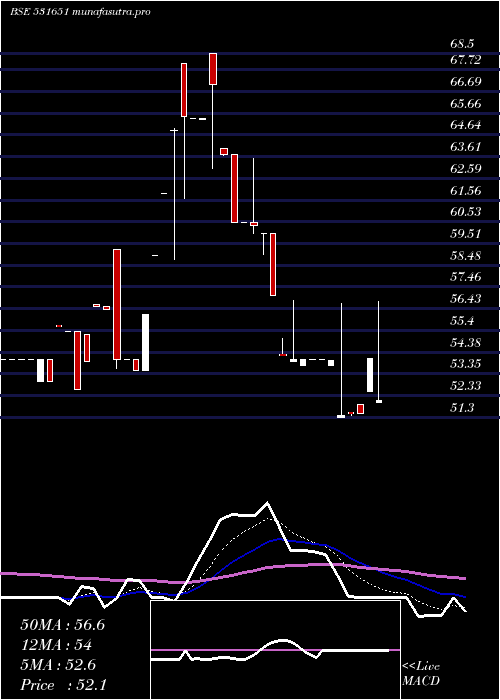Click the 65.66 price axis label
500x700 pixels.
465,104
